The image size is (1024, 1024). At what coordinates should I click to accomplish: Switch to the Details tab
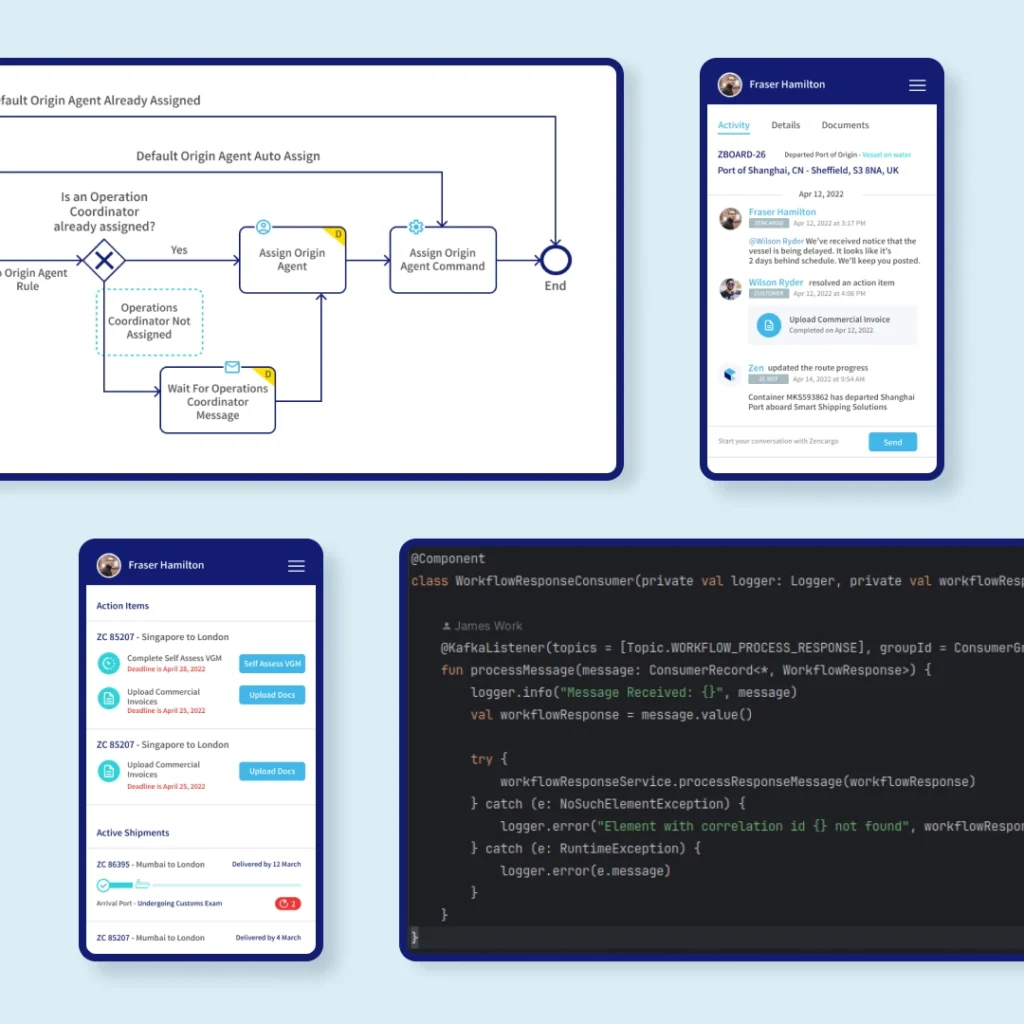[x=785, y=125]
